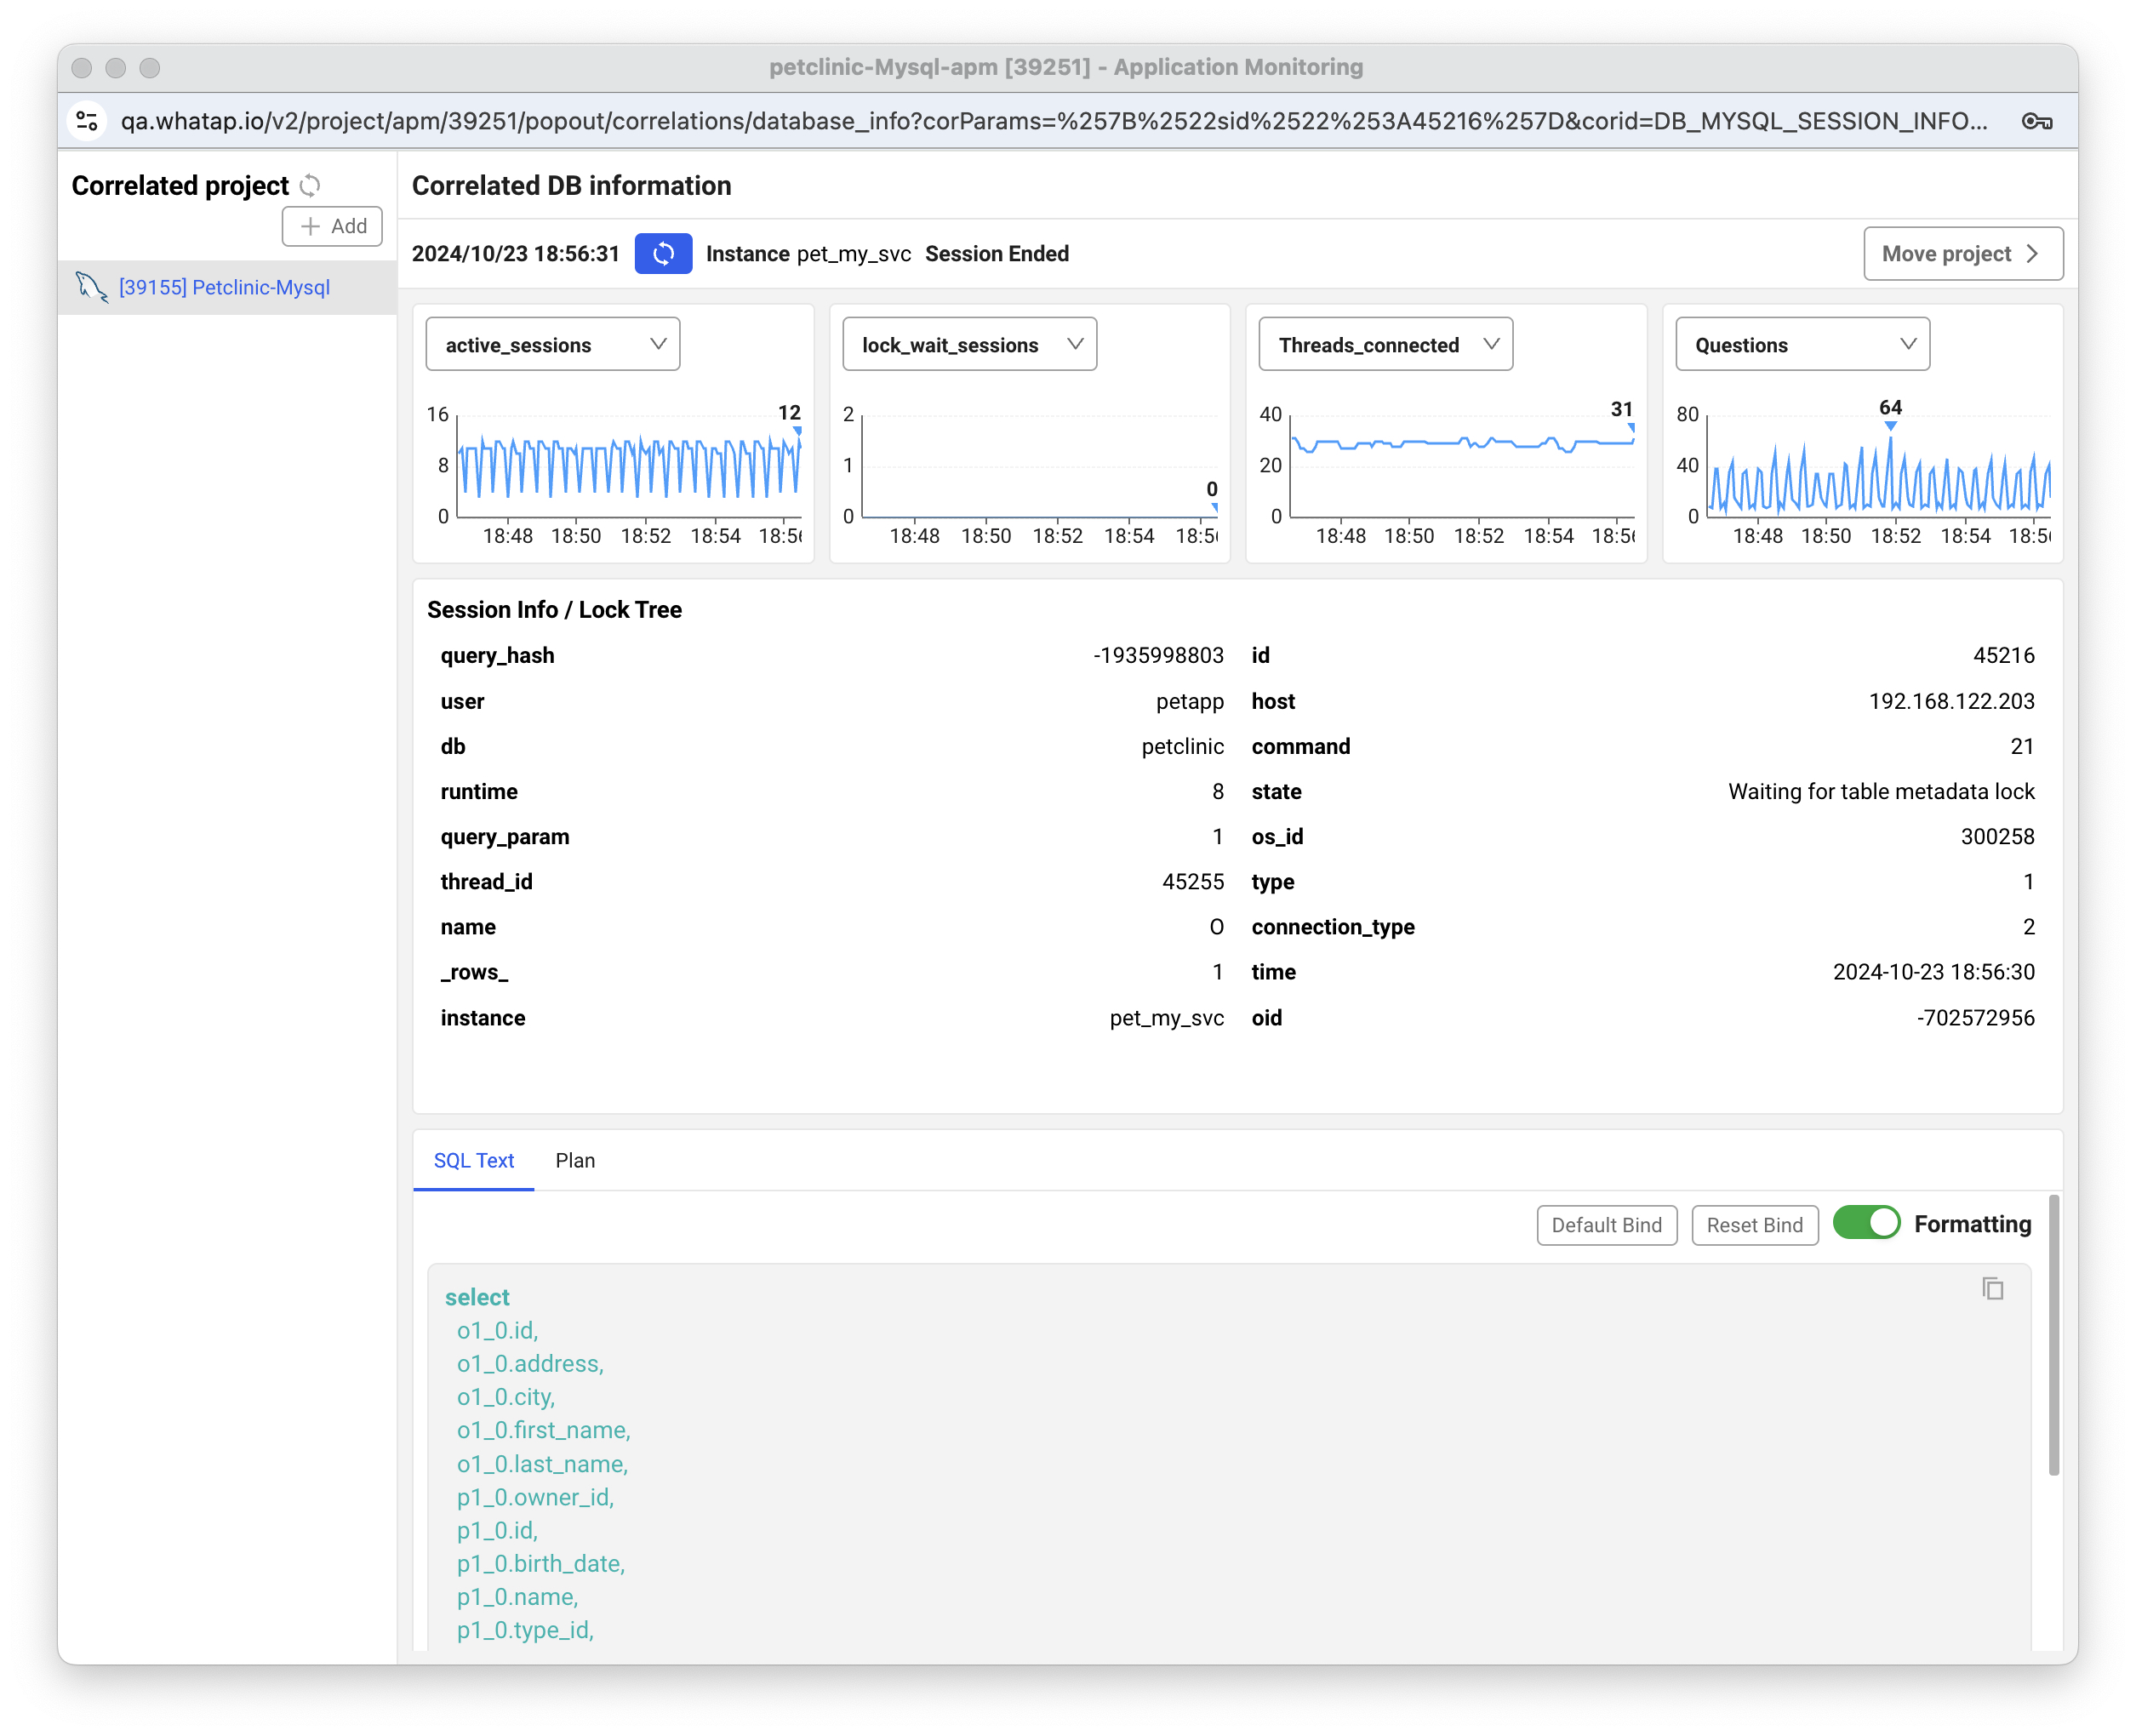Click the Questions chart peak marker 64
The width and height of the screenshot is (2136, 1736).
[x=1890, y=425]
